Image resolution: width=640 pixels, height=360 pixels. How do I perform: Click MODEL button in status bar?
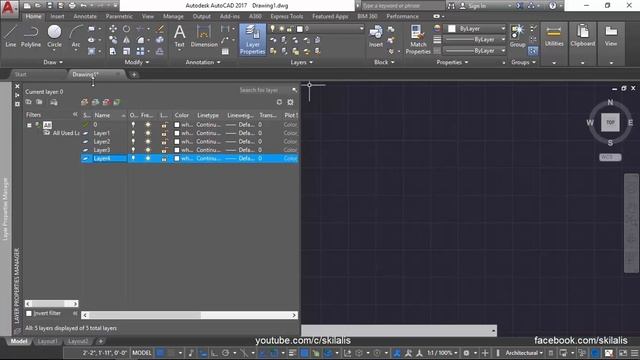pyautogui.click(x=142, y=353)
